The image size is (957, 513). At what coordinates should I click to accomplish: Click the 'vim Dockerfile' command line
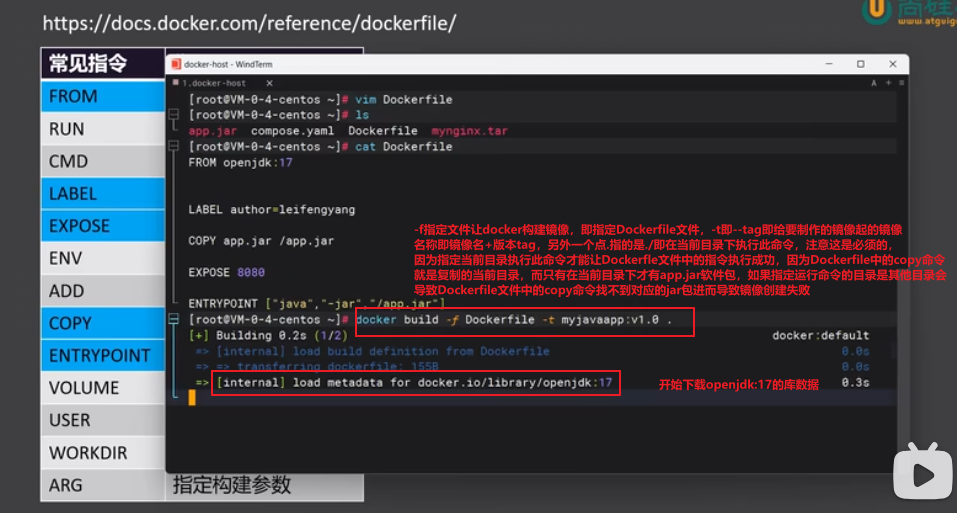(320, 99)
